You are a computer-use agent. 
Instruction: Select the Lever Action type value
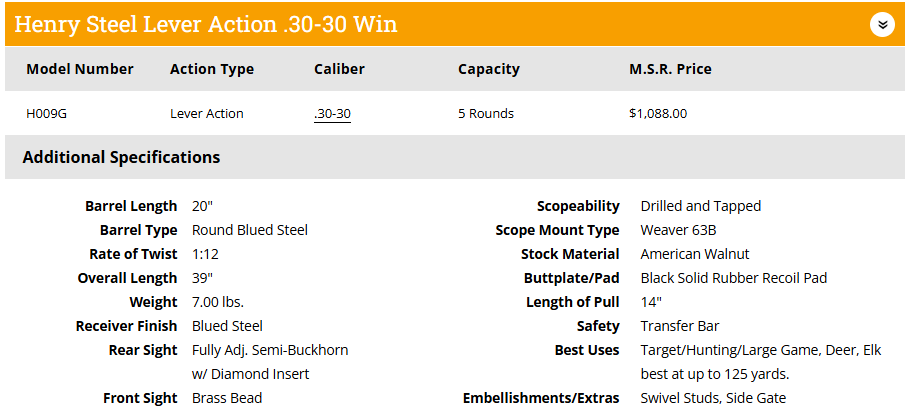[207, 114]
